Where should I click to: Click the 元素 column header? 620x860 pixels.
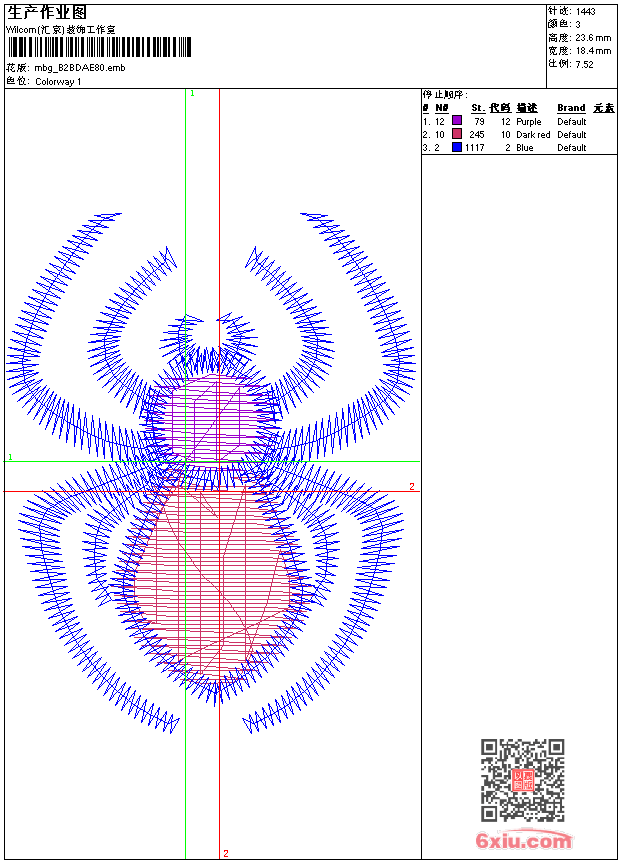point(604,108)
